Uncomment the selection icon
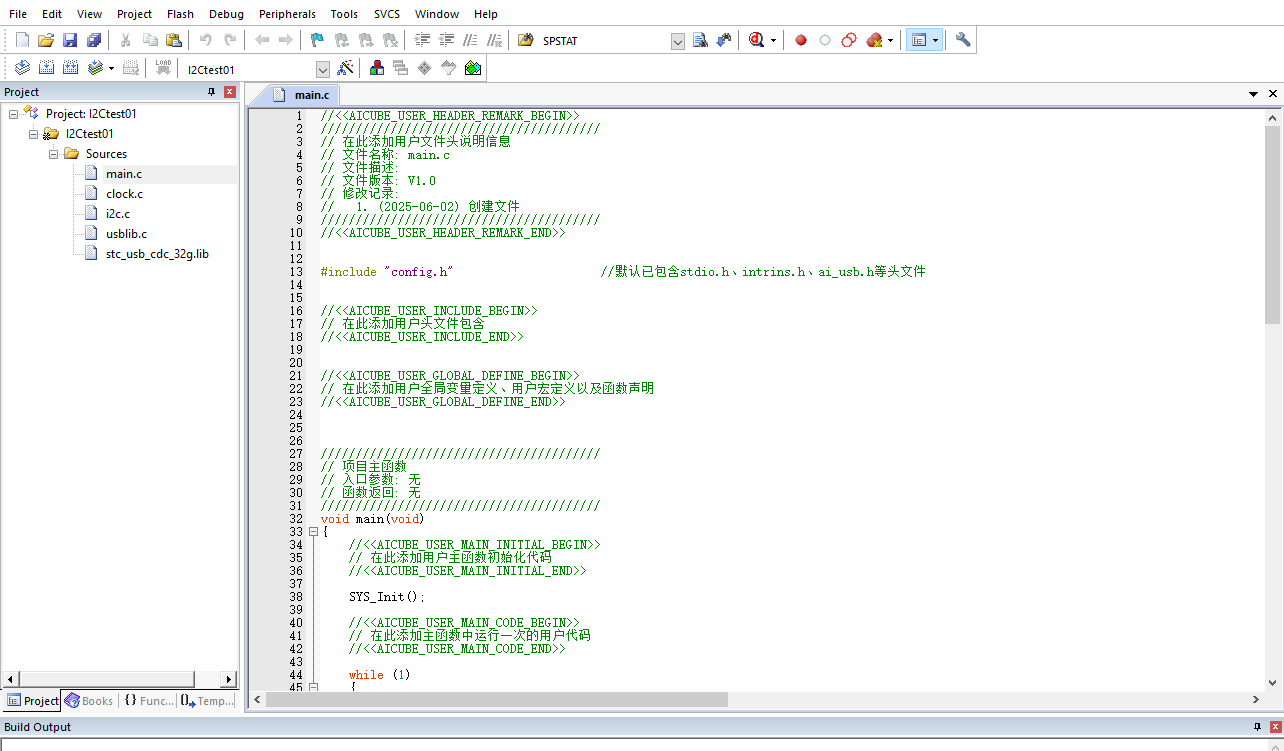 pyautogui.click(x=494, y=40)
